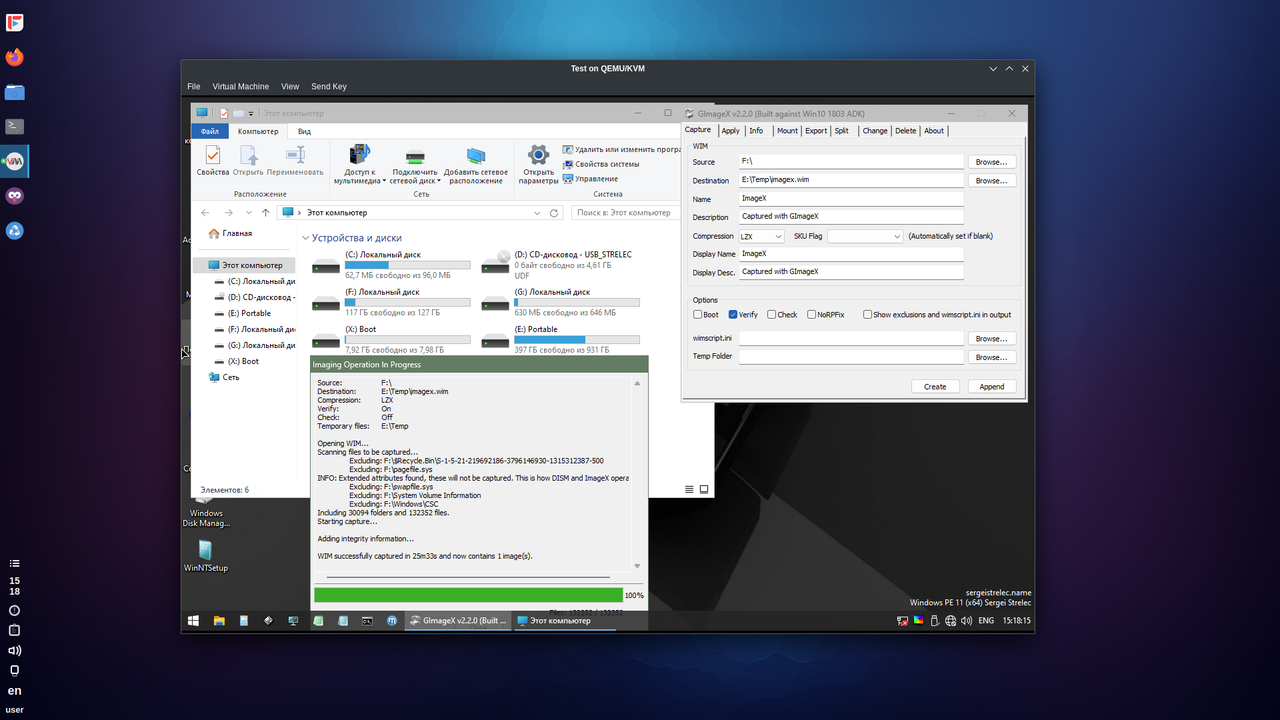The width and height of the screenshot is (1280, 720).
Task: Click Browse button for Temp Folder
Action: 991,357
